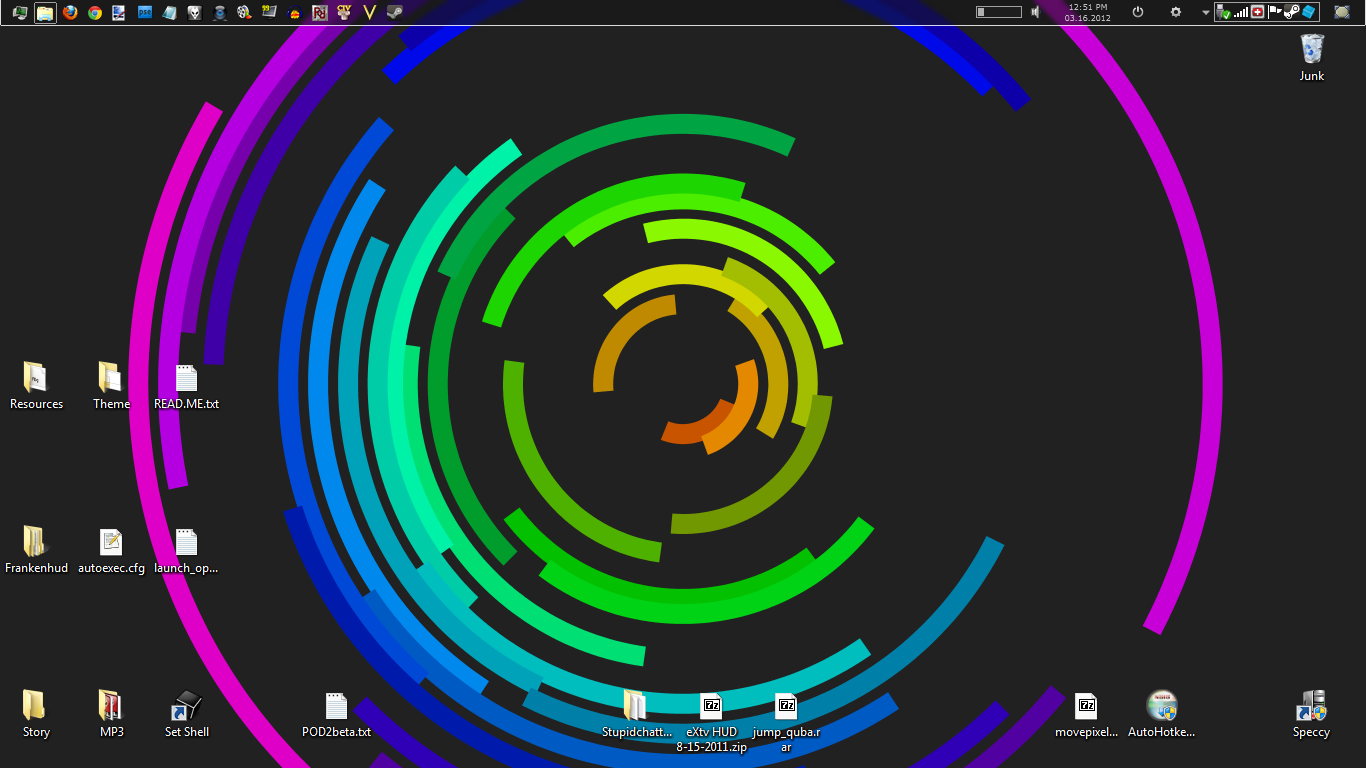Adjust the volume level bar in taskbar

point(999,12)
